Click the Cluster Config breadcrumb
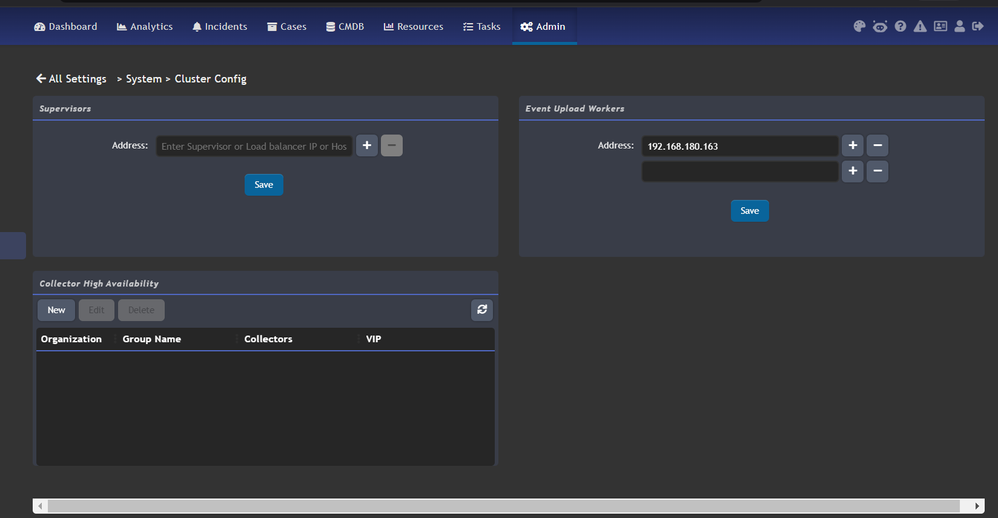 click(211, 78)
